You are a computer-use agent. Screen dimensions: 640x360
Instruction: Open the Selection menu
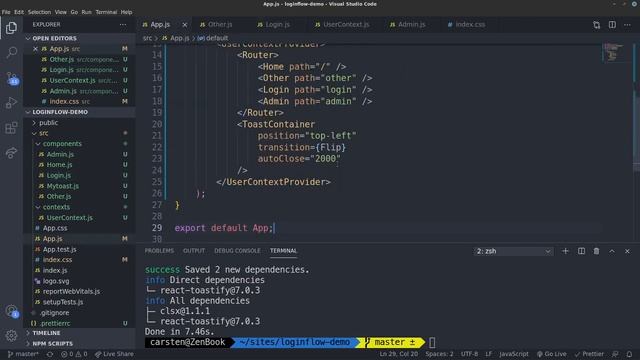click(x=40, y=12)
